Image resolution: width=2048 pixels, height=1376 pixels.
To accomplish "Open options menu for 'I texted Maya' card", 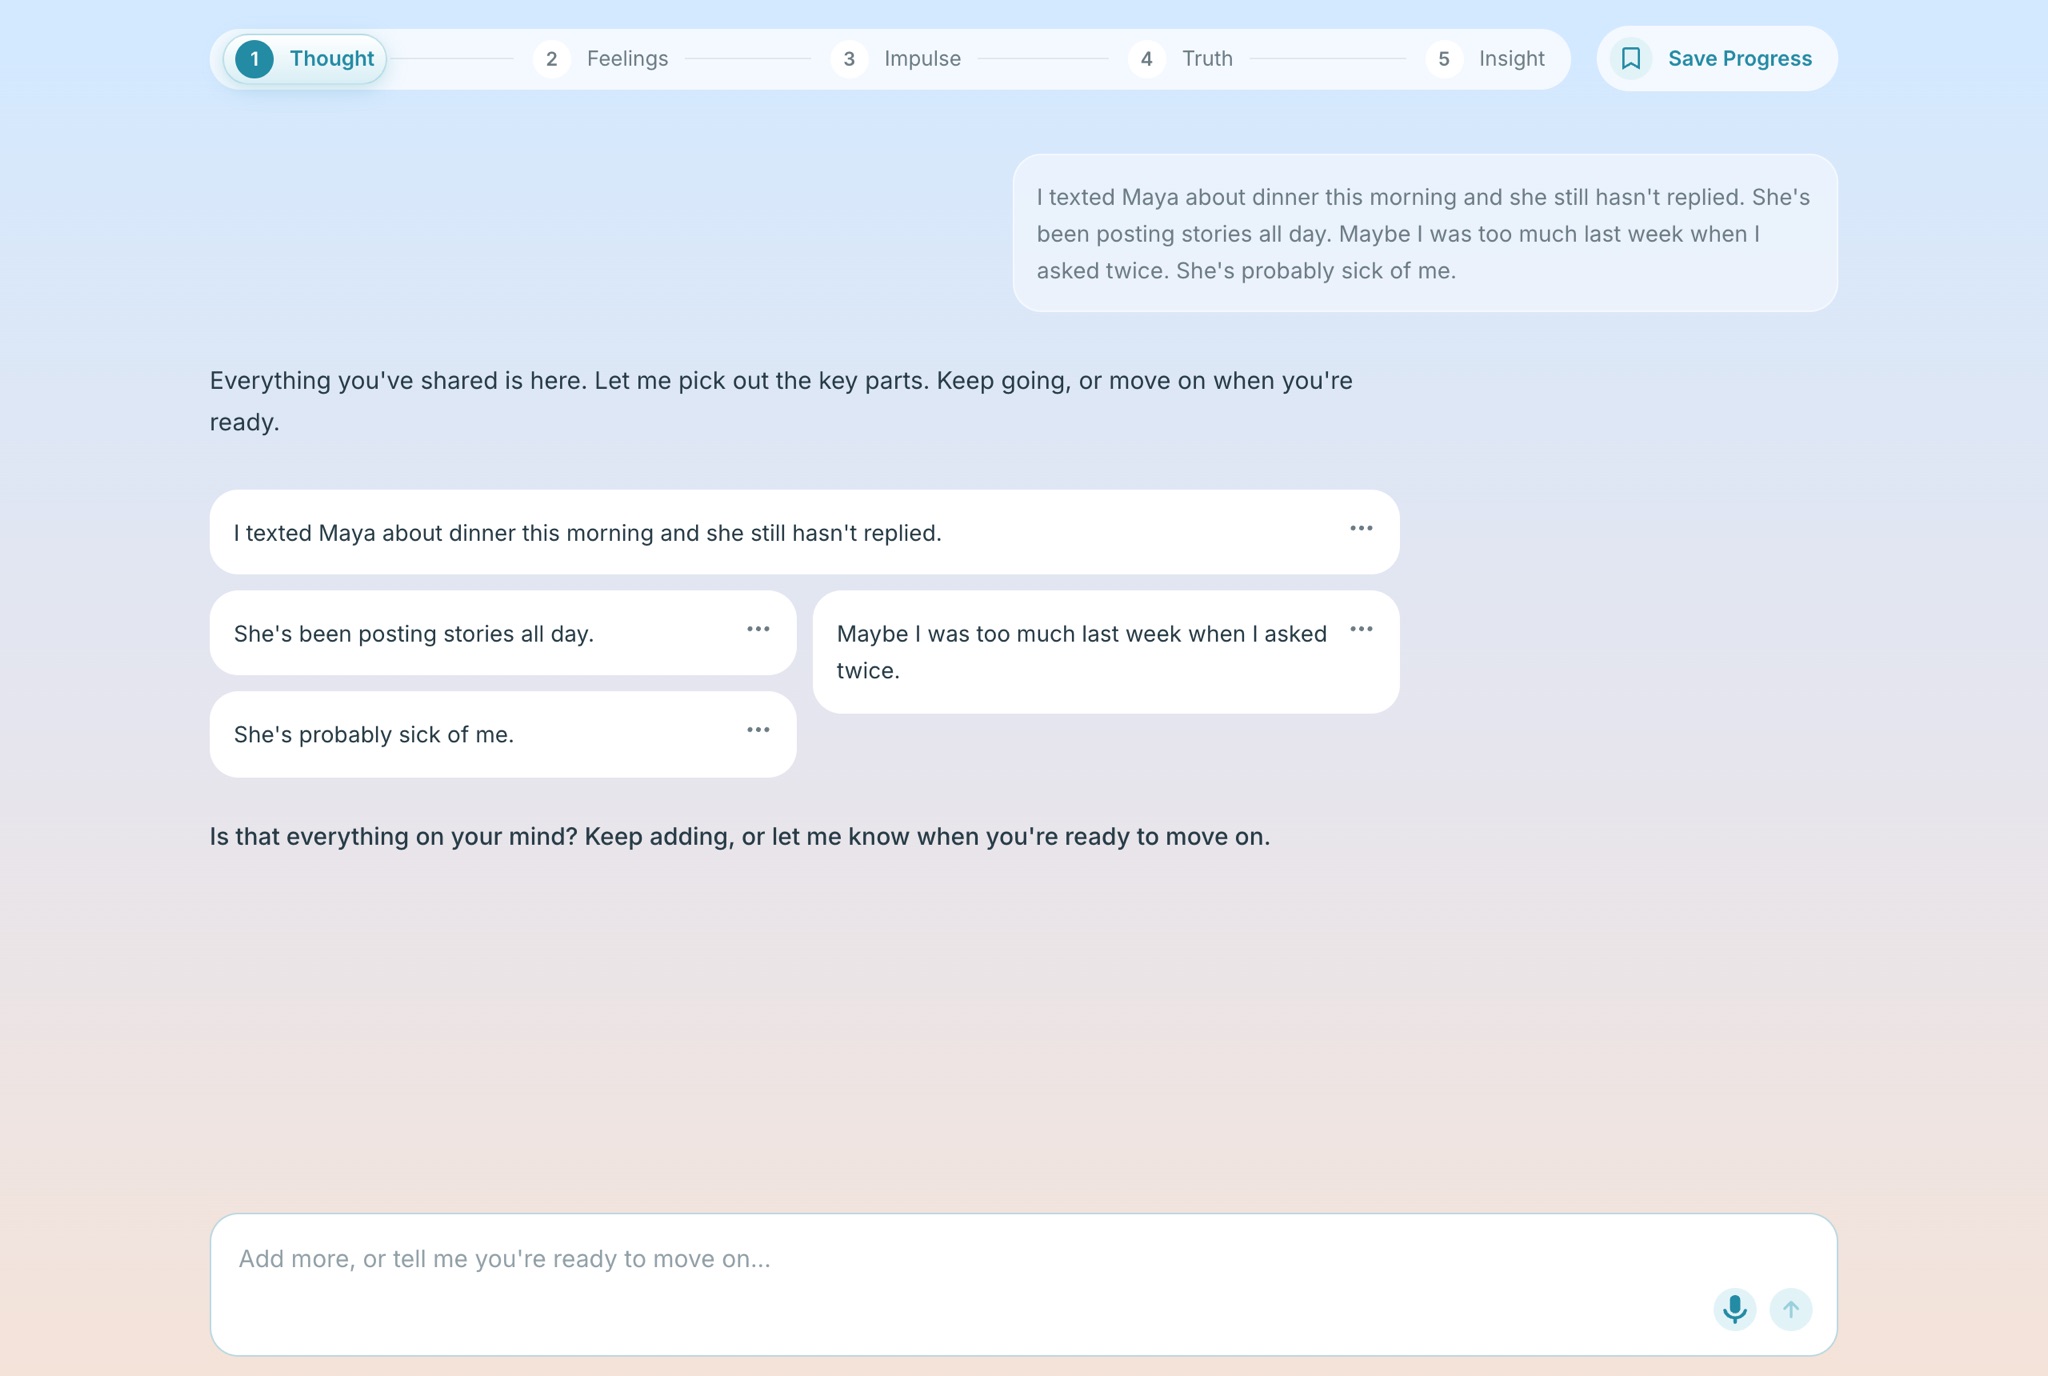I will [x=1361, y=528].
